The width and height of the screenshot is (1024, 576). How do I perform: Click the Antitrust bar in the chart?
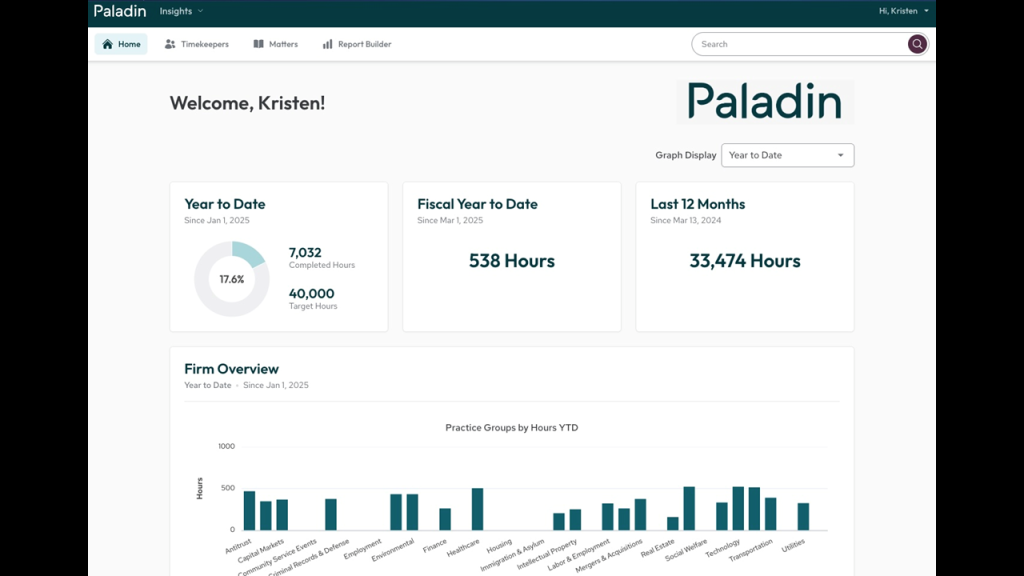click(x=249, y=511)
